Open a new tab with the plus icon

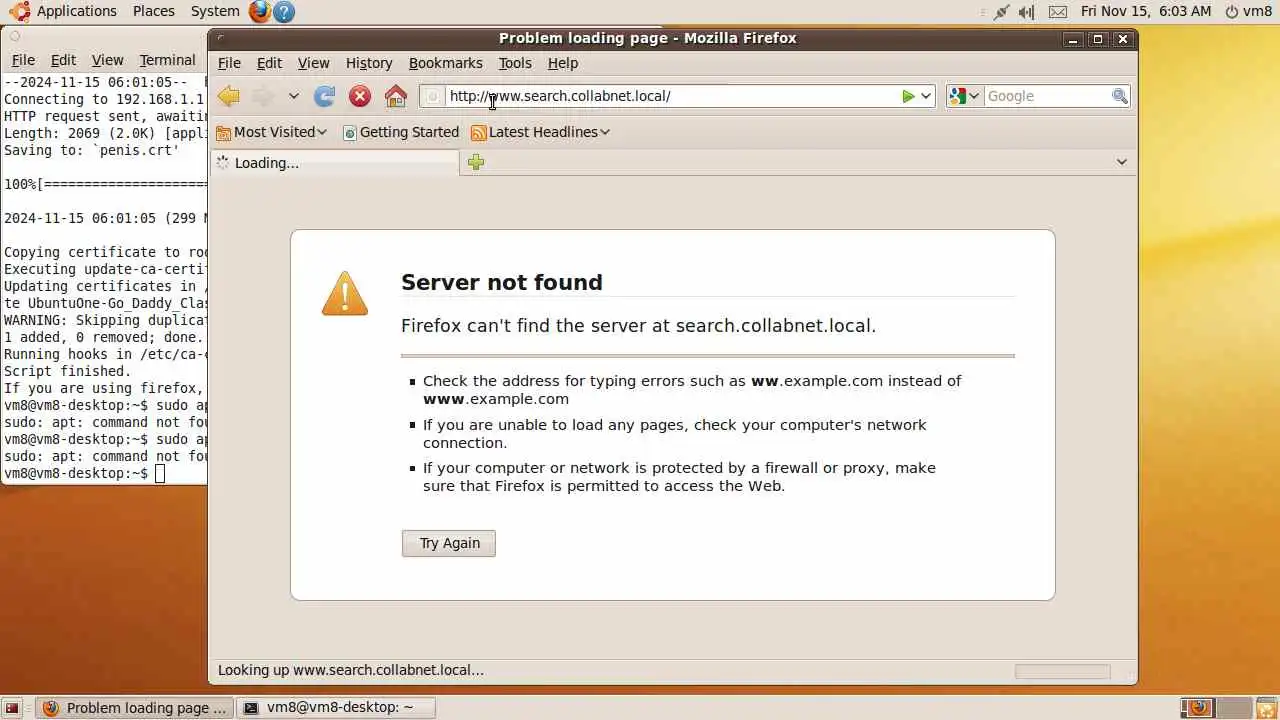pos(476,162)
